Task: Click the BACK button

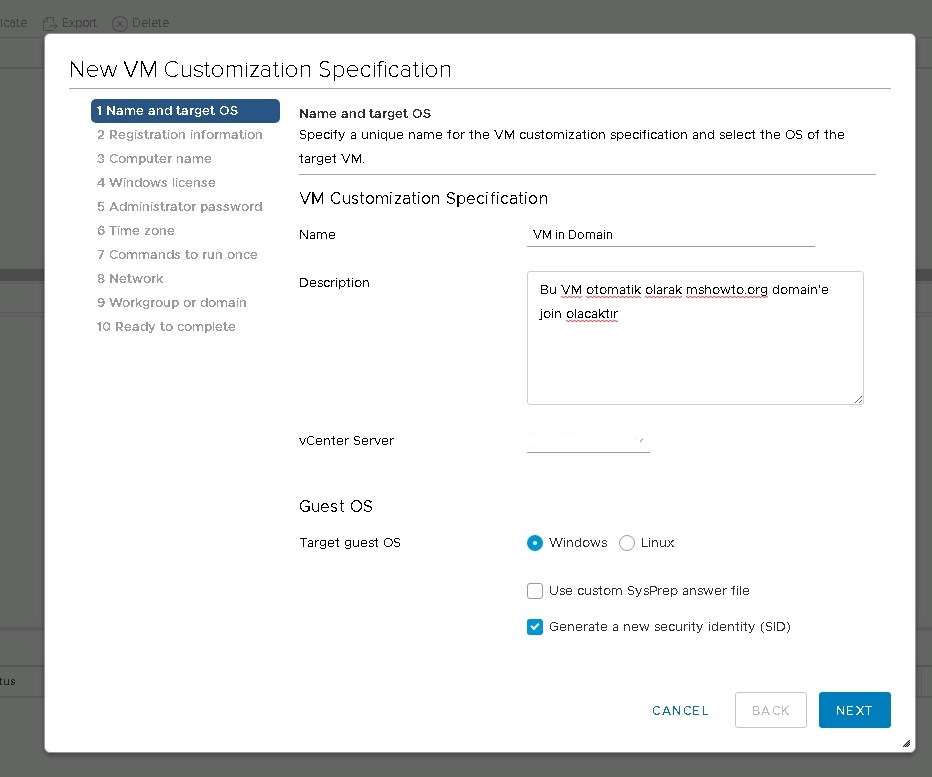Action: coord(770,710)
